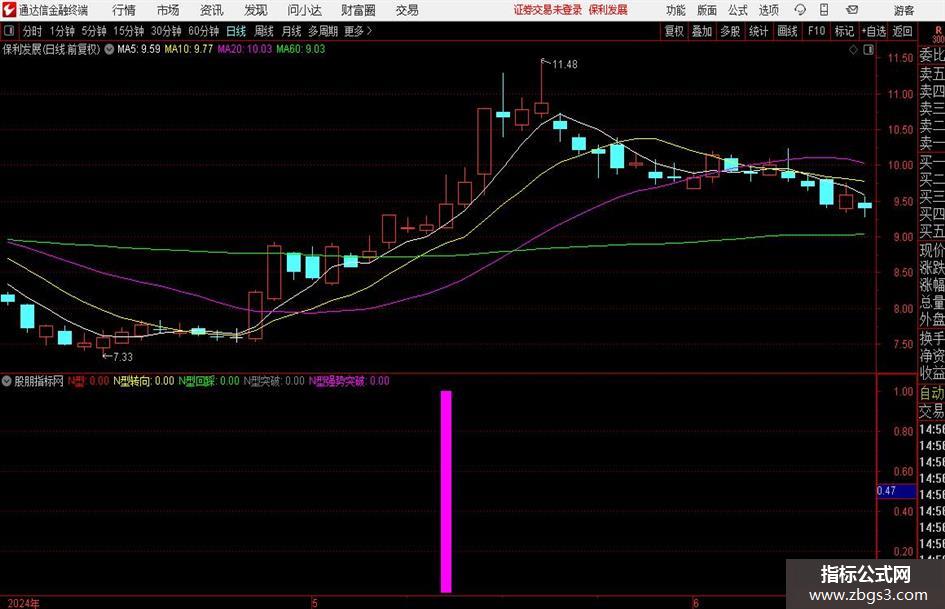
Task: Open the 发现 menu
Action: click(x=256, y=10)
